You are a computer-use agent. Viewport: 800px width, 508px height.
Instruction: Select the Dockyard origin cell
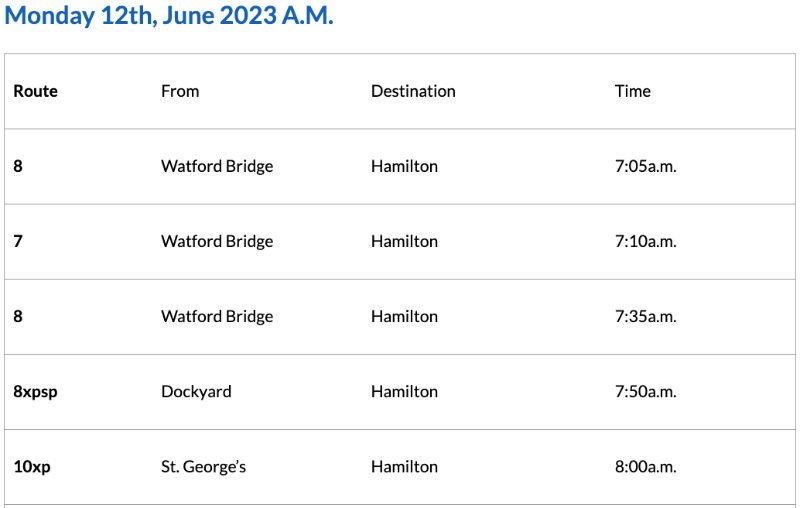point(196,391)
